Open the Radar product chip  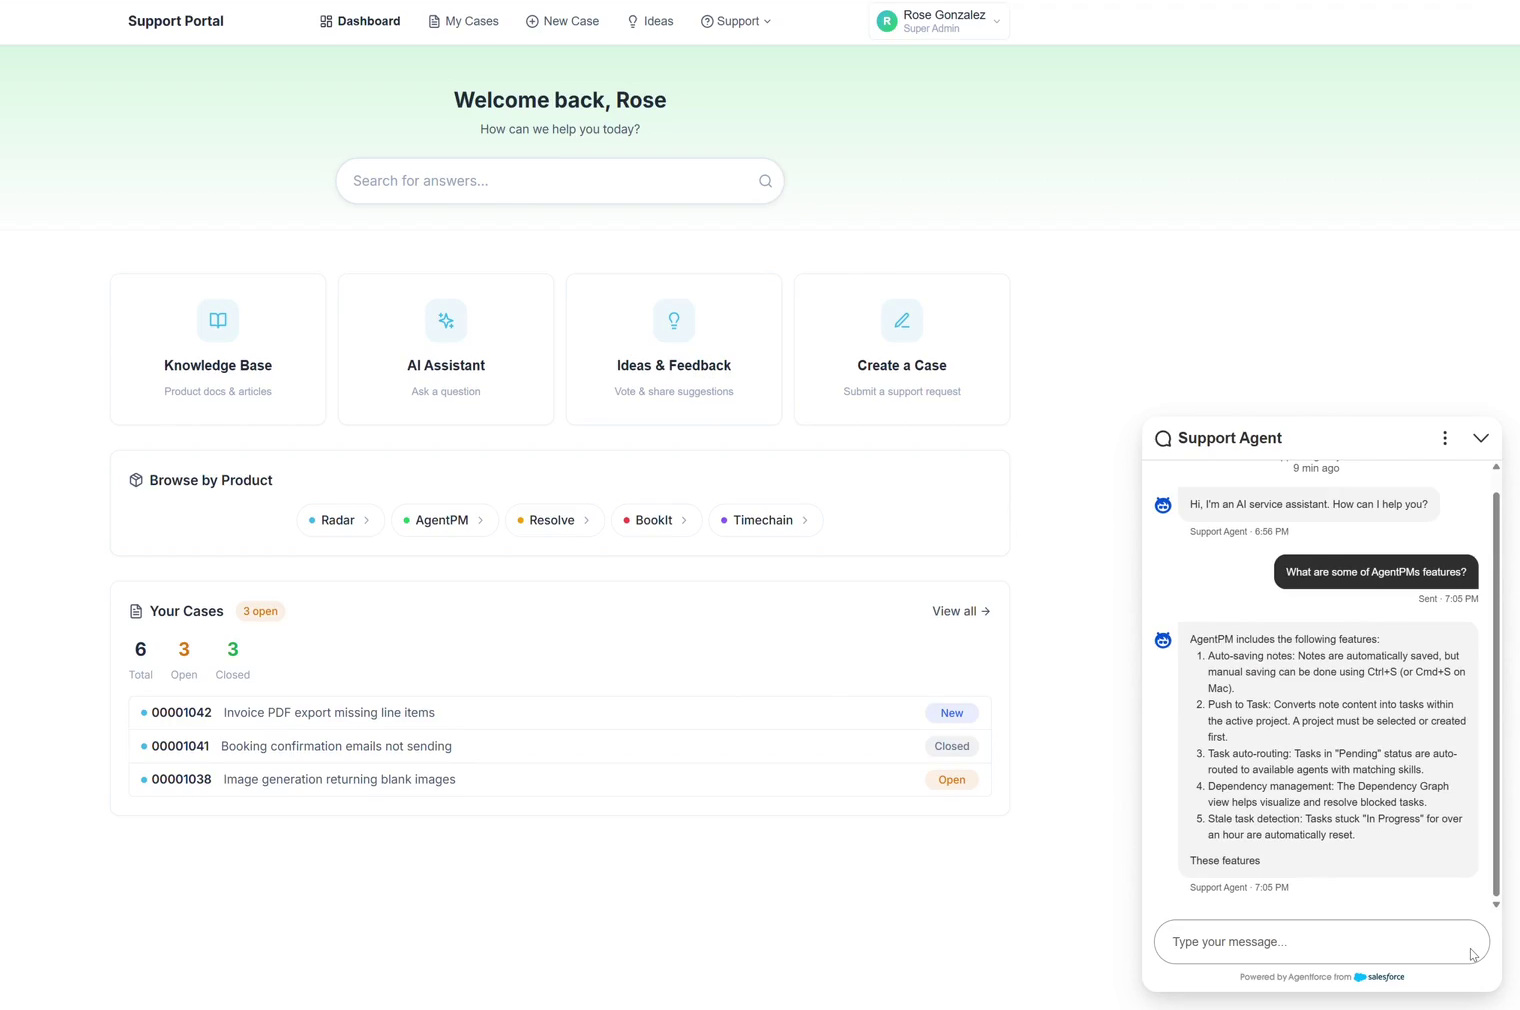[340, 520]
